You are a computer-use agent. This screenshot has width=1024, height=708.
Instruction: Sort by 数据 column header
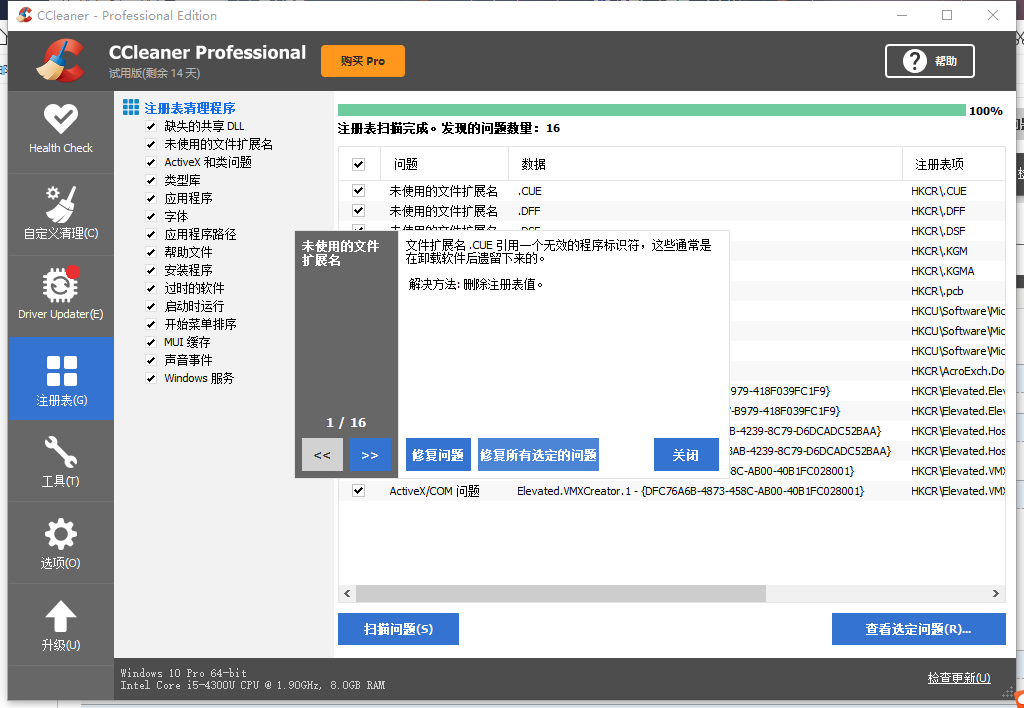tap(705, 164)
